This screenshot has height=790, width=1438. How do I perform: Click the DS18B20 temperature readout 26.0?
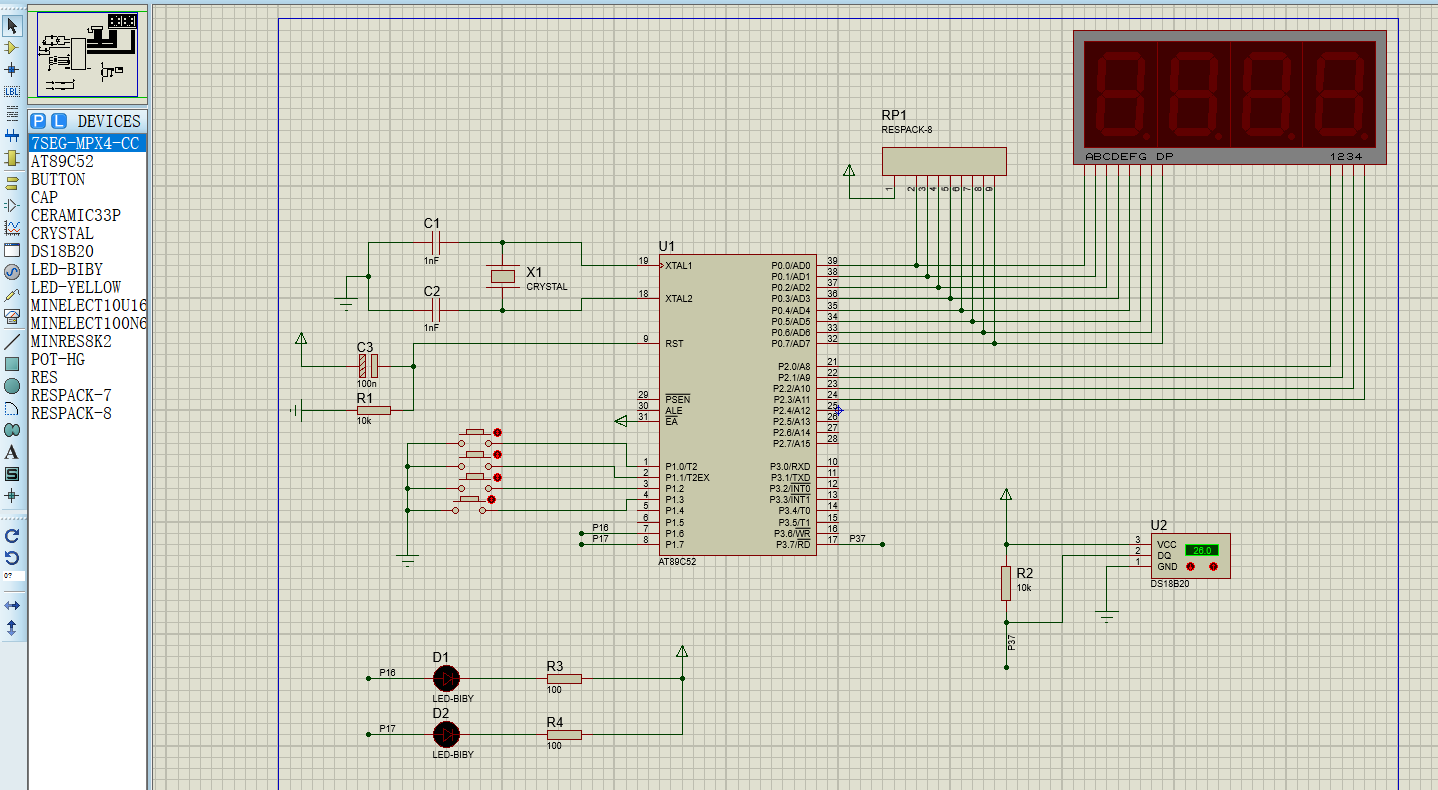coord(1201,550)
